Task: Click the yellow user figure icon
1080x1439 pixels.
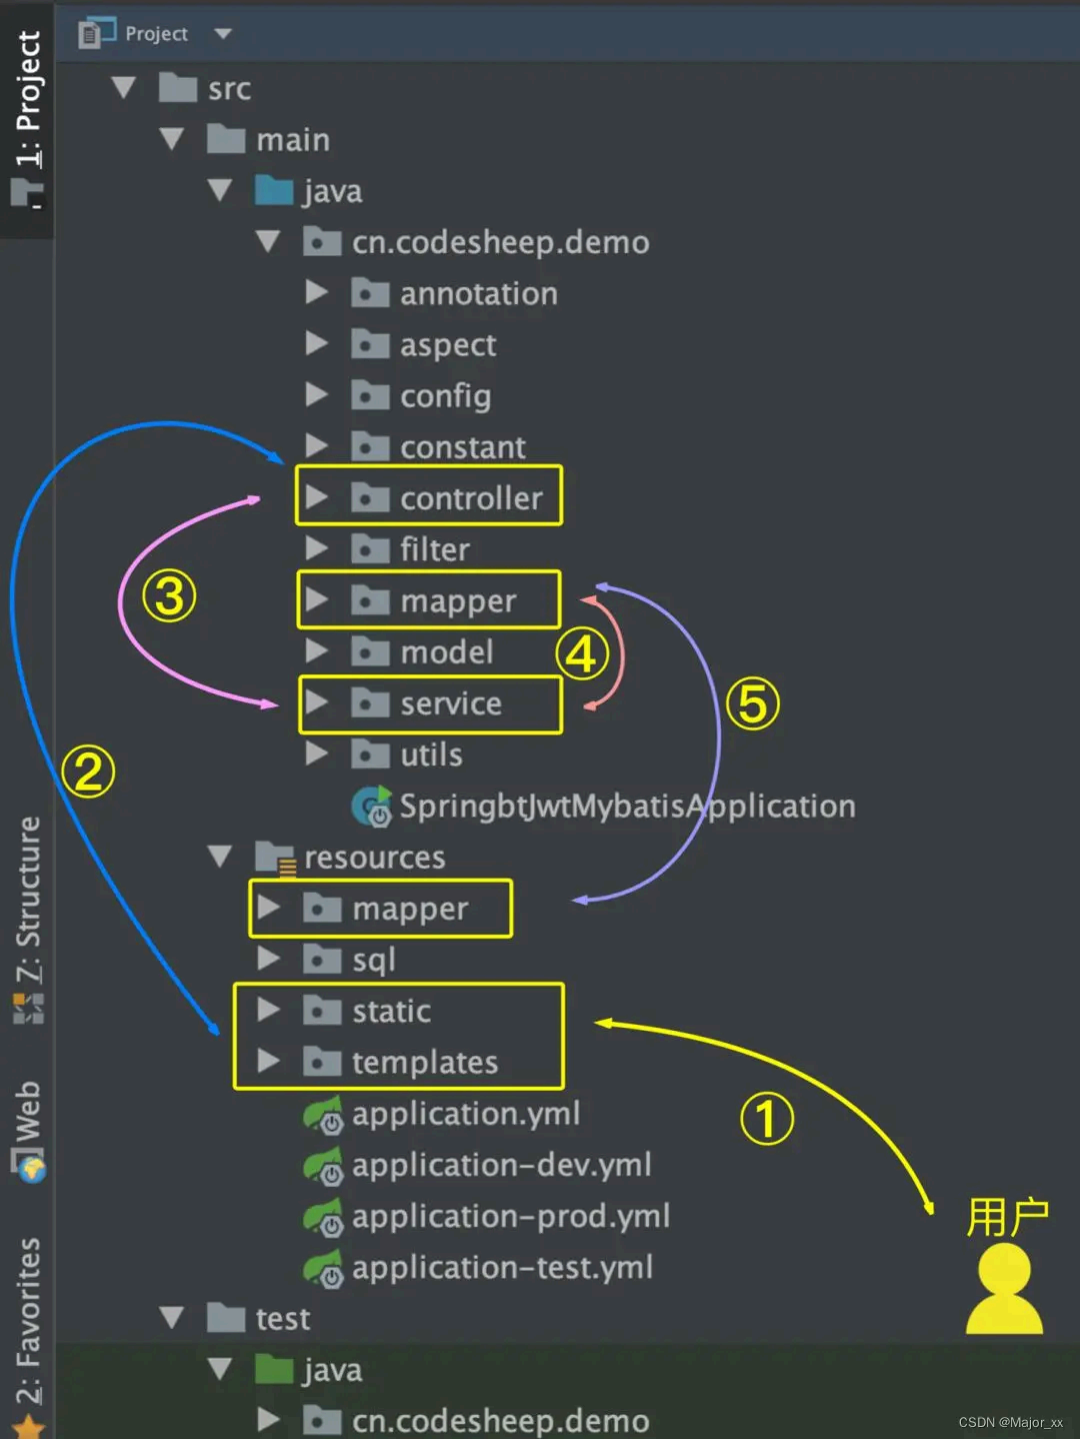Action: 1004,1291
